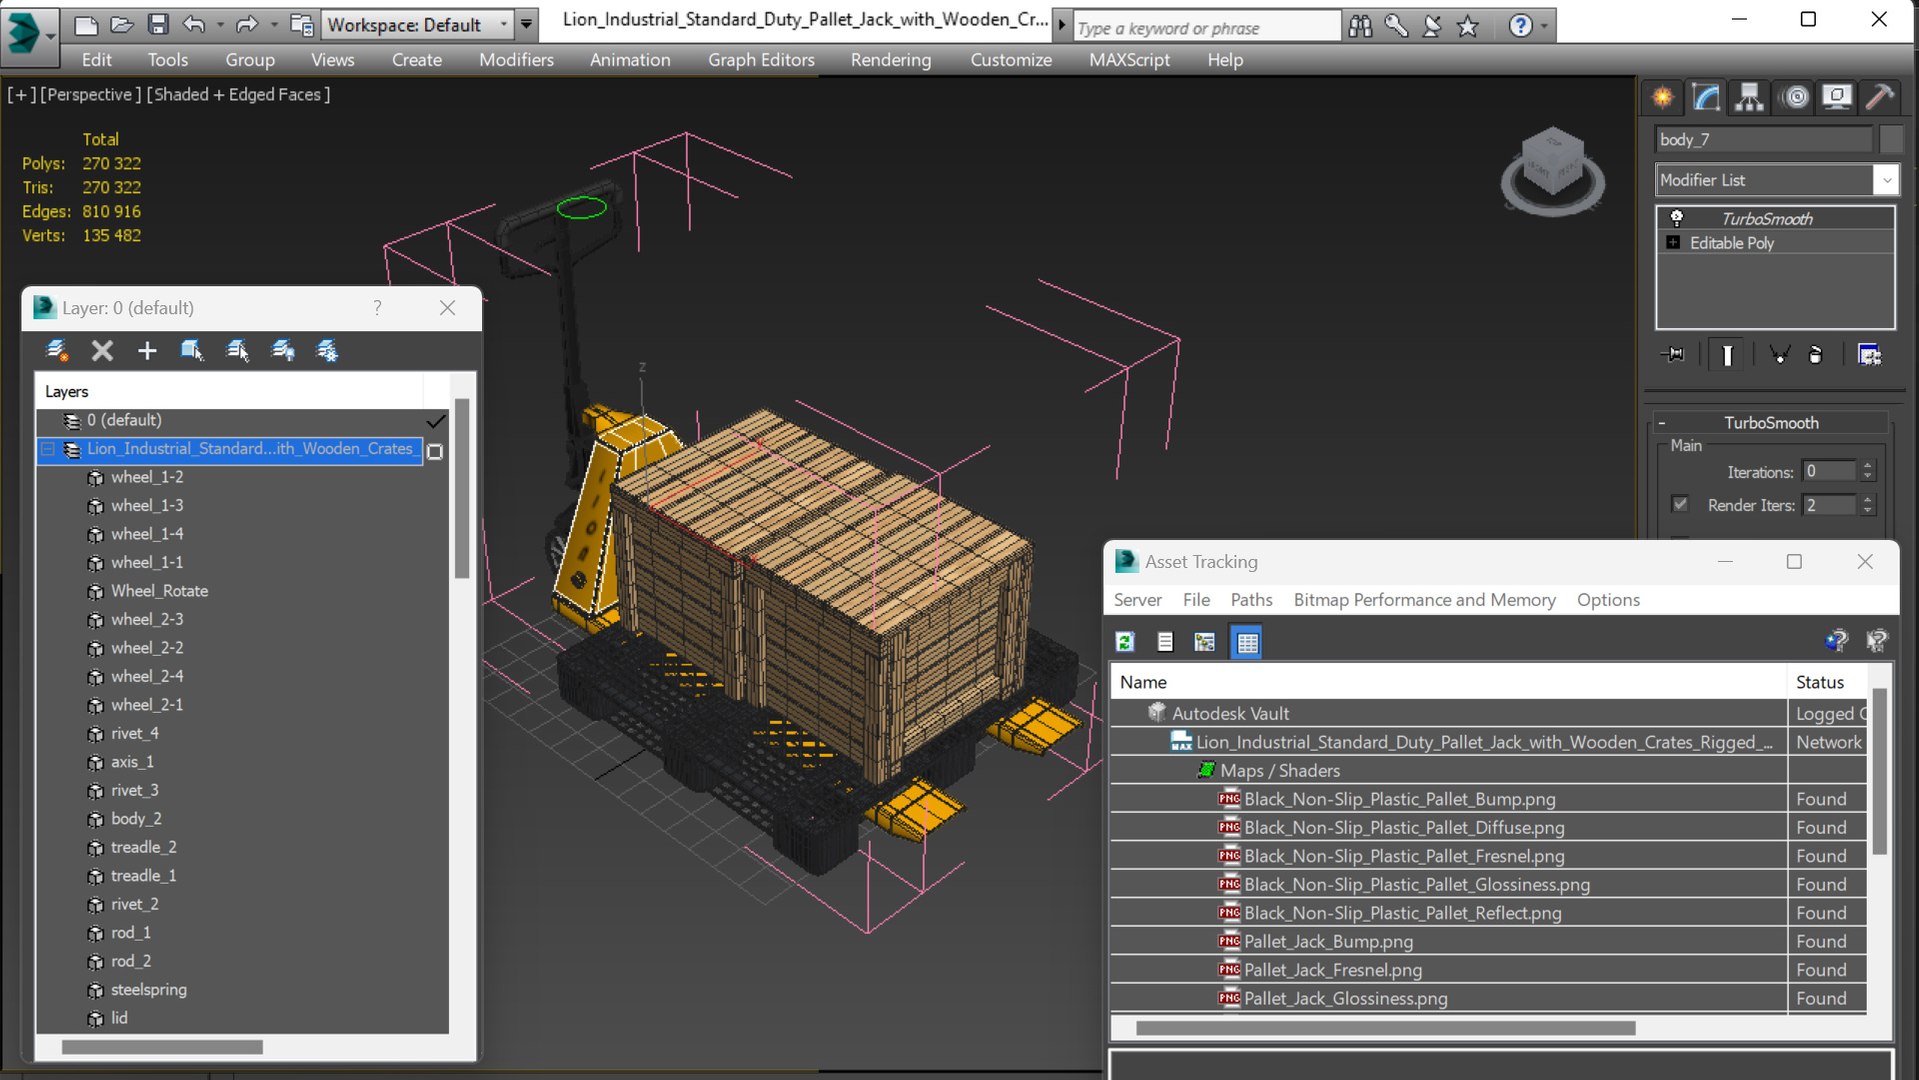Switch to the Create command panel
The width and height of the screenshot is (1919, 1080).
pyautogui.click(x=1663, y=97)
